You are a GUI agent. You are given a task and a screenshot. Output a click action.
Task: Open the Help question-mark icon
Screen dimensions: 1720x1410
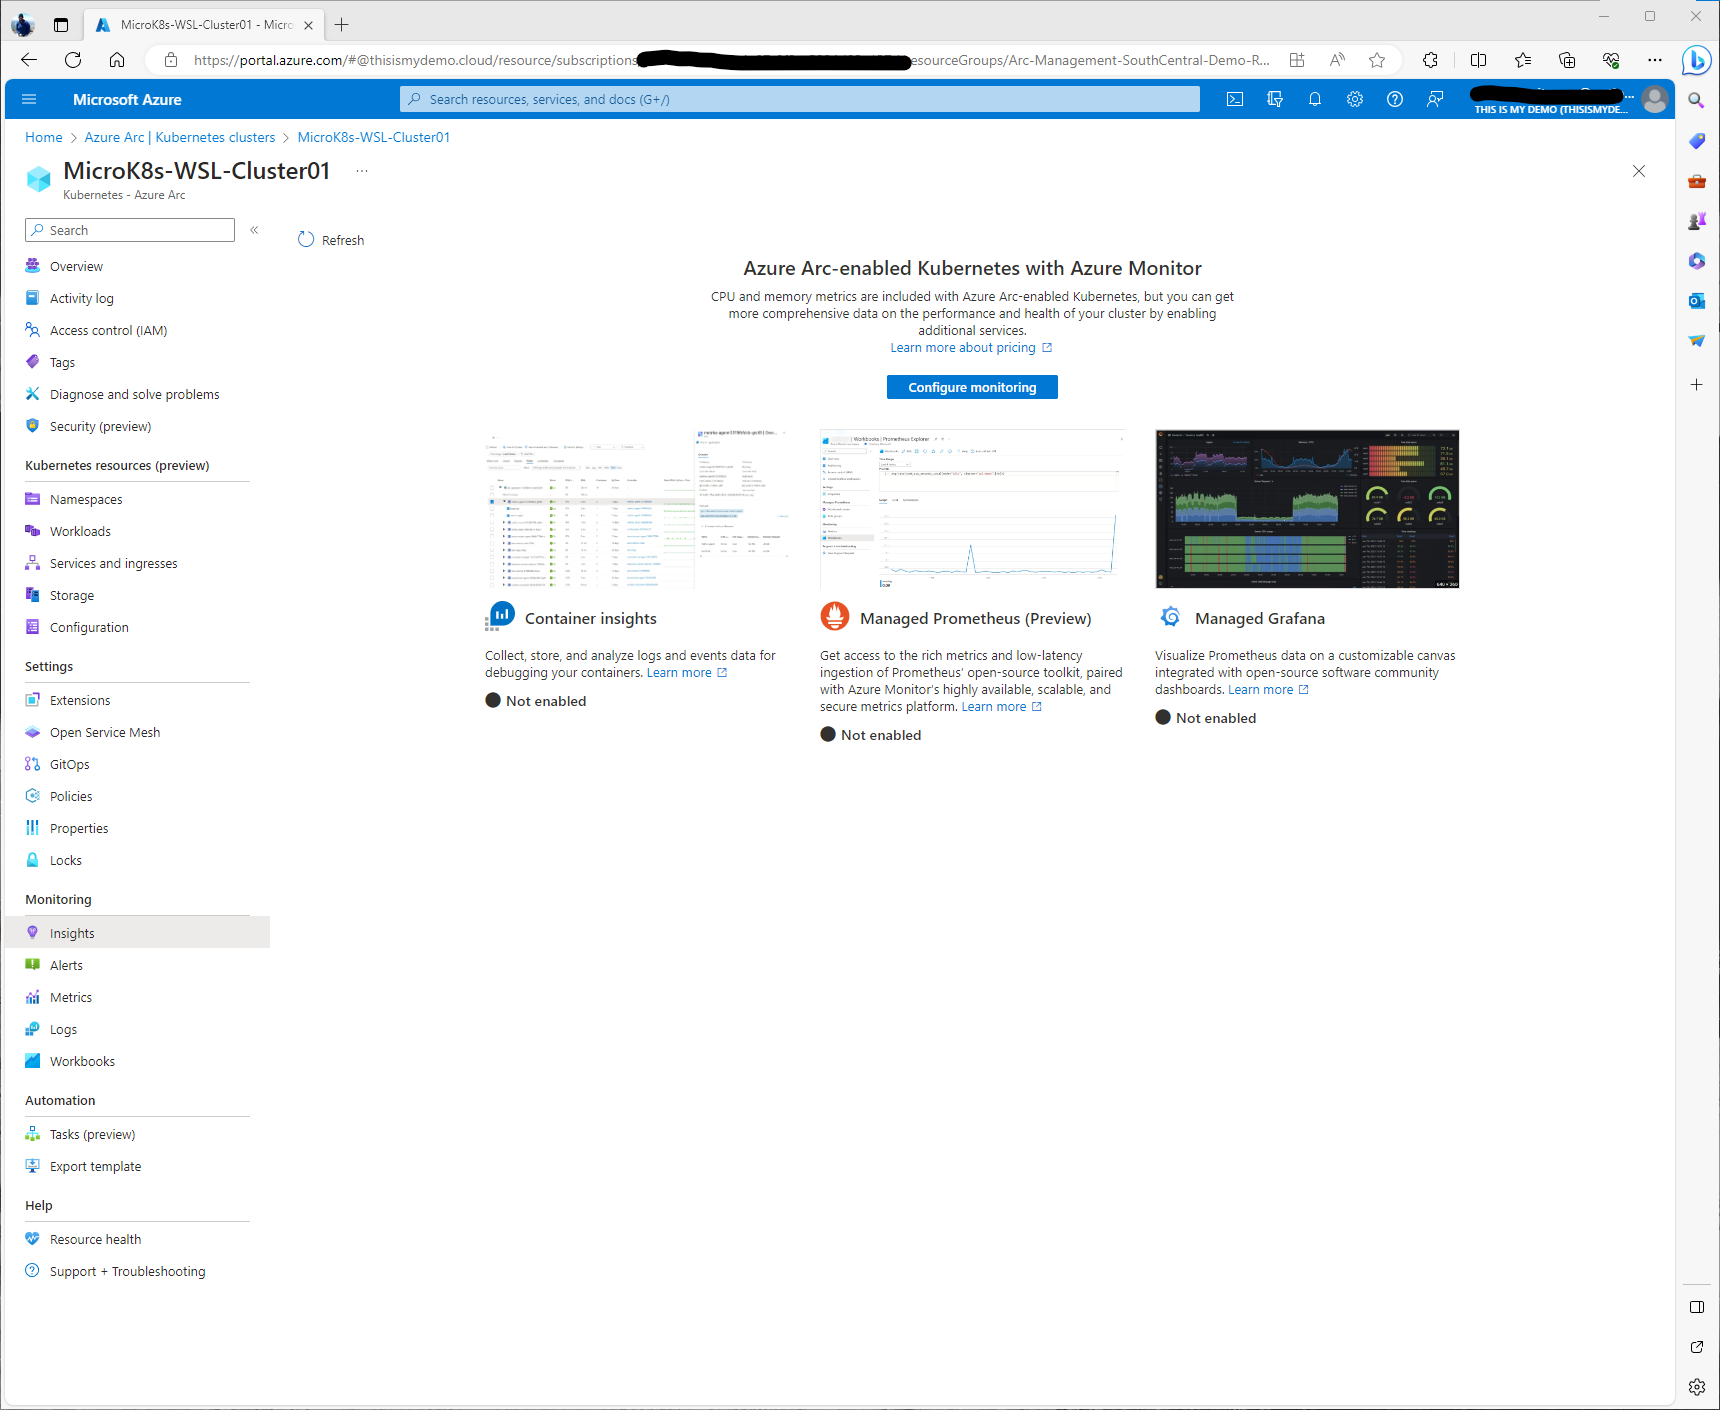coord(1395,99)
